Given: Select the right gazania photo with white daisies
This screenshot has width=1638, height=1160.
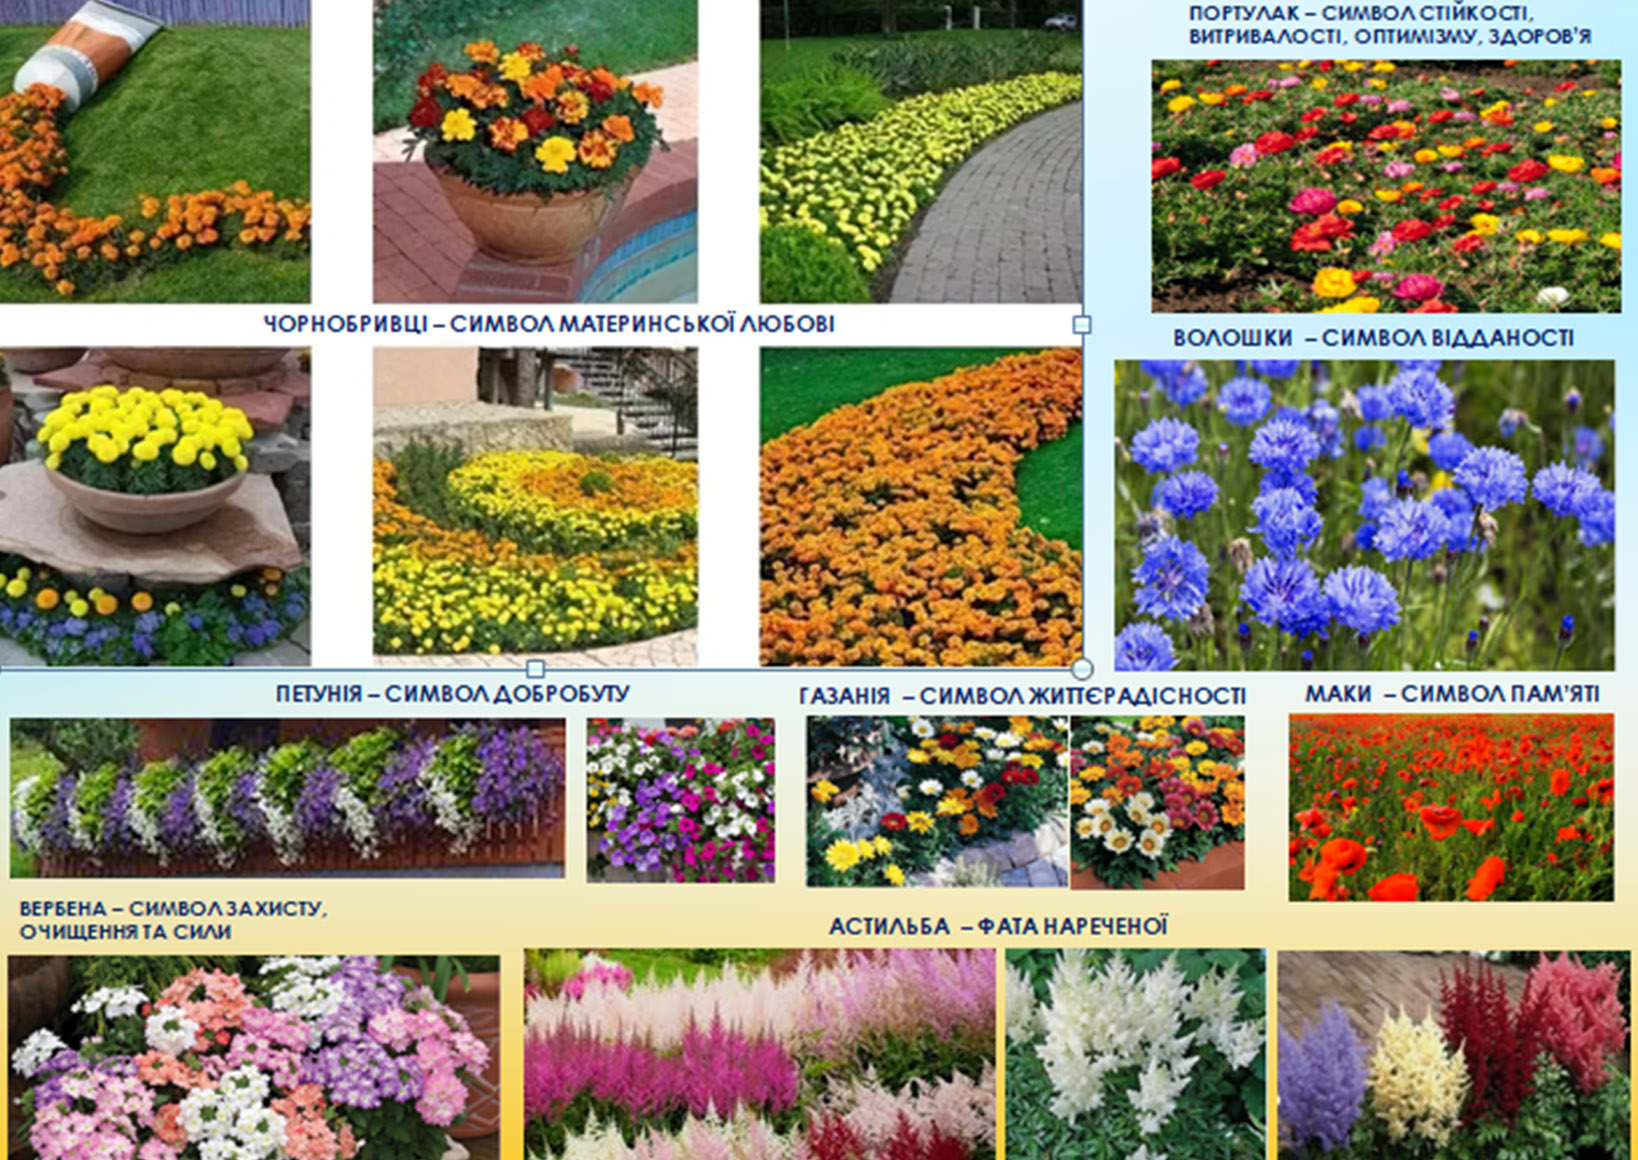Looking at the screenshot, I should tap(1158, 802).
